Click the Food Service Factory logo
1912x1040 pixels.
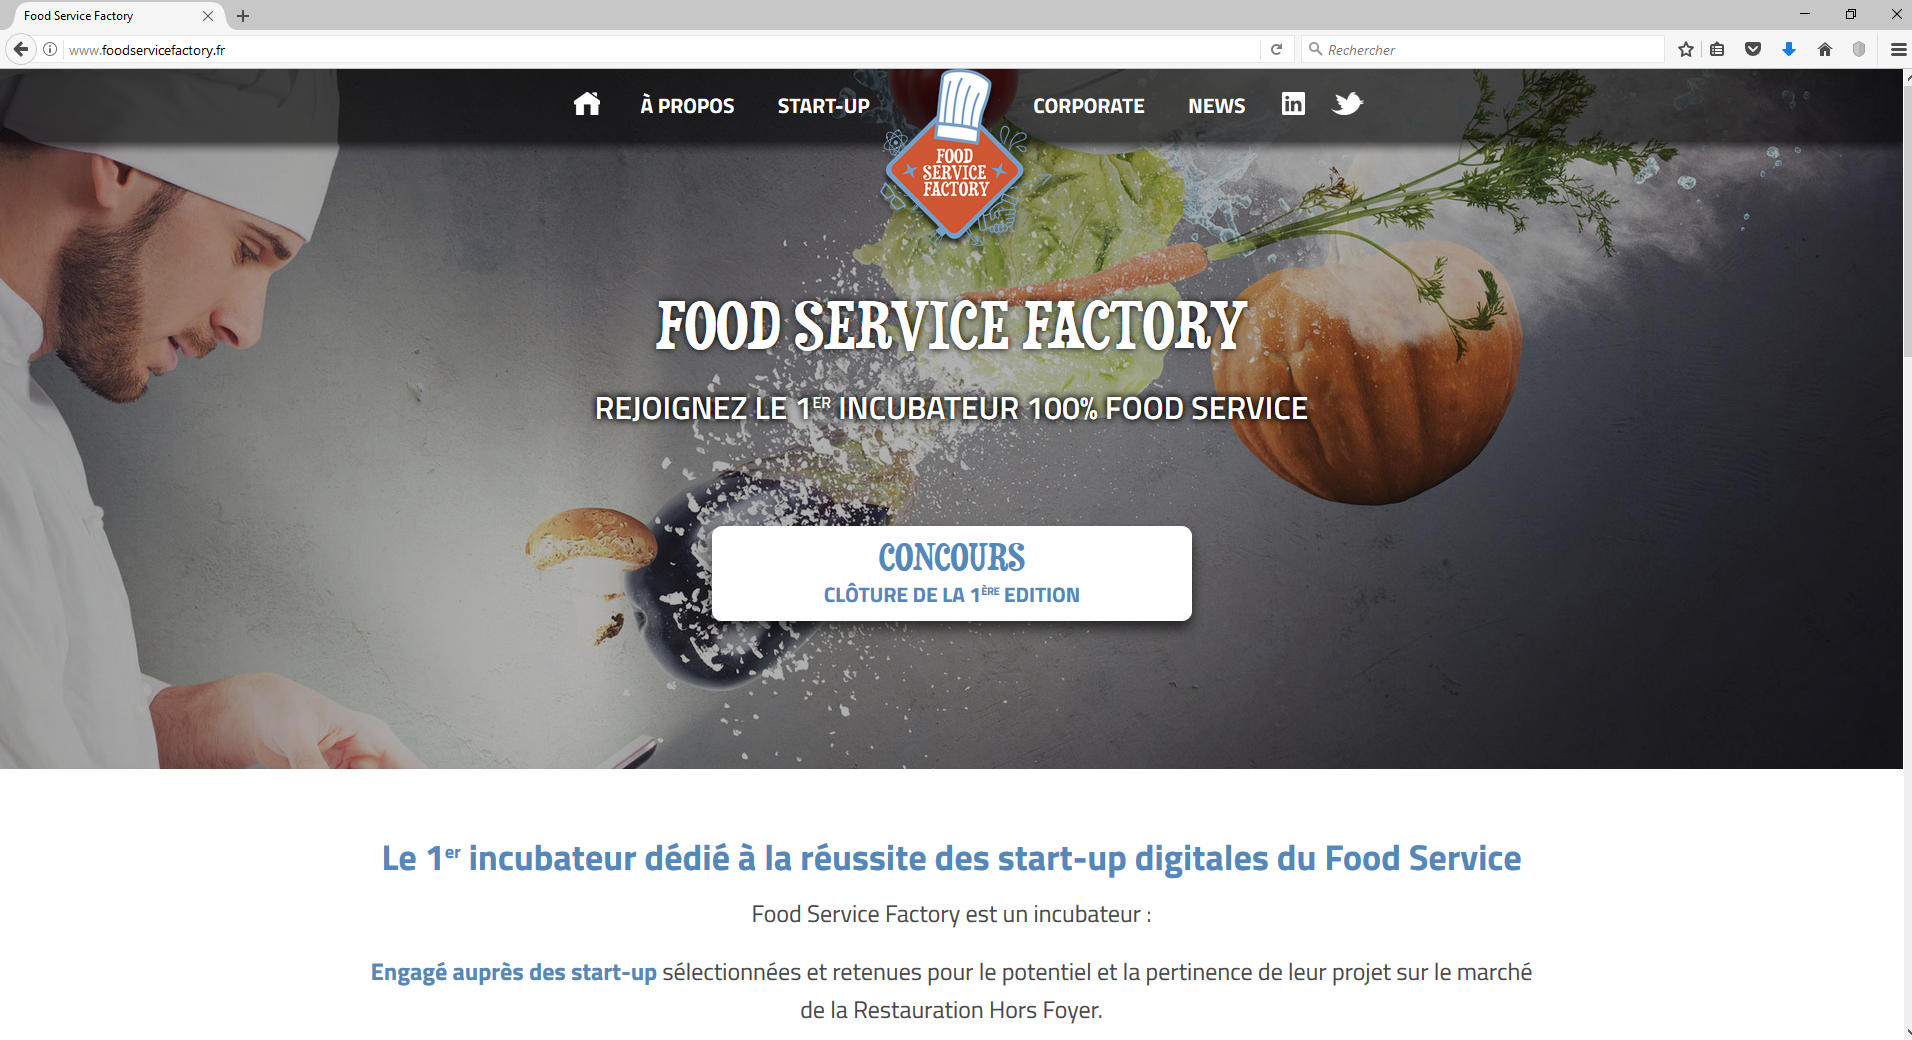pos(955,155)
